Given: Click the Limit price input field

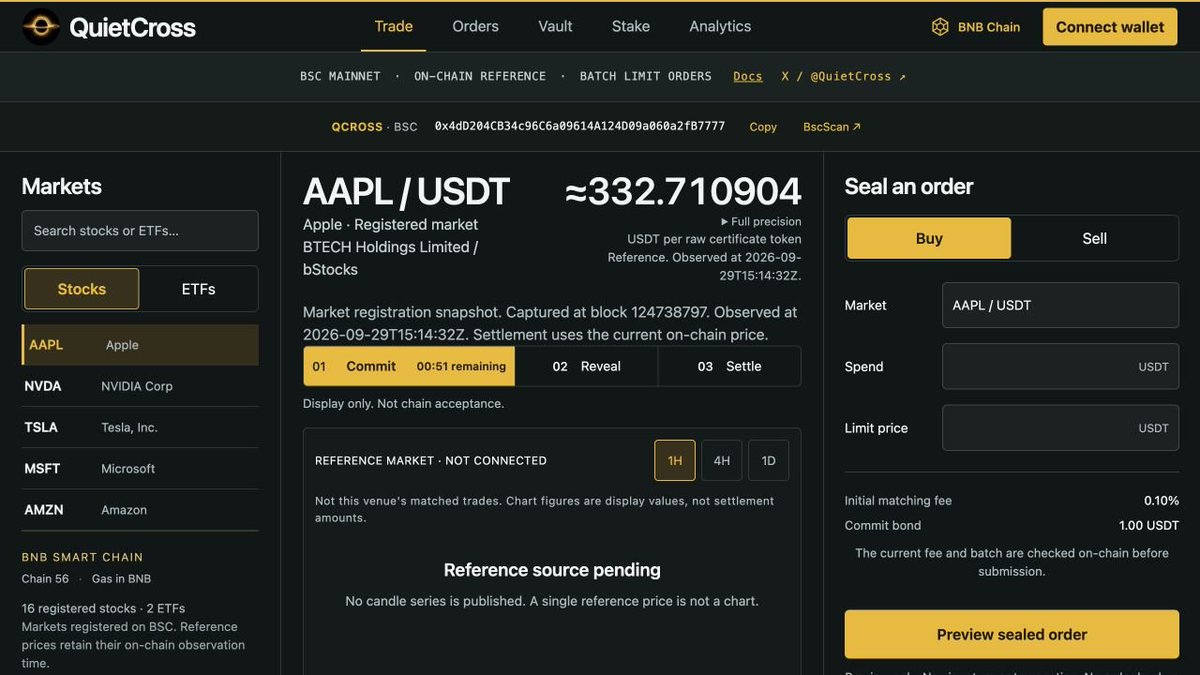Looking at the screenshot, I should (x=1060, y=427).
